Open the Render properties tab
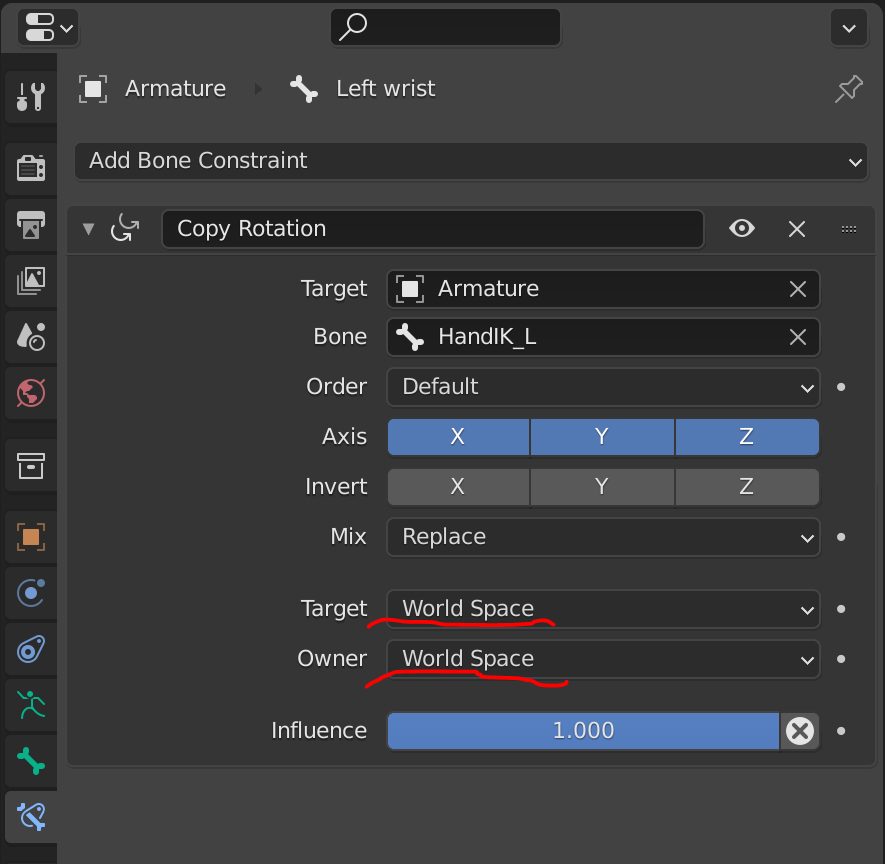This screenshot has width=885, height=864. [x=30, y=168]
